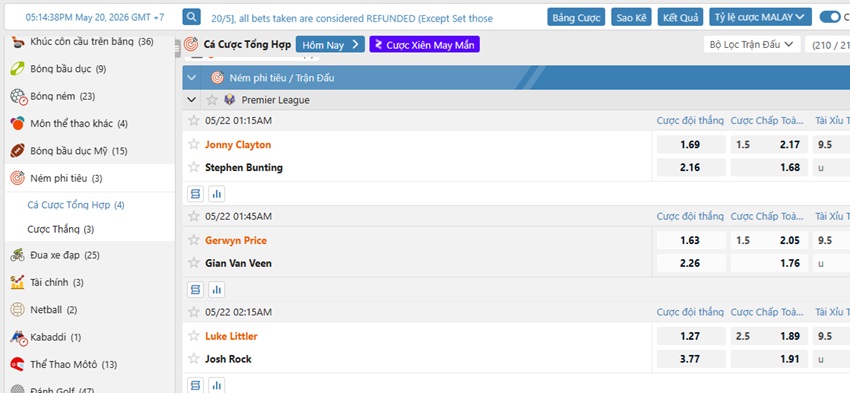The width and height of the screenshot is (850, 393).
Task: Select the Bóng ném handball icon
Action: pos(18,96)
